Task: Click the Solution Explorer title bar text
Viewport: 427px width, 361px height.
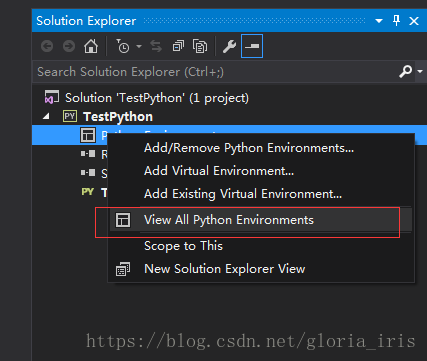Action: click(86, 21)
